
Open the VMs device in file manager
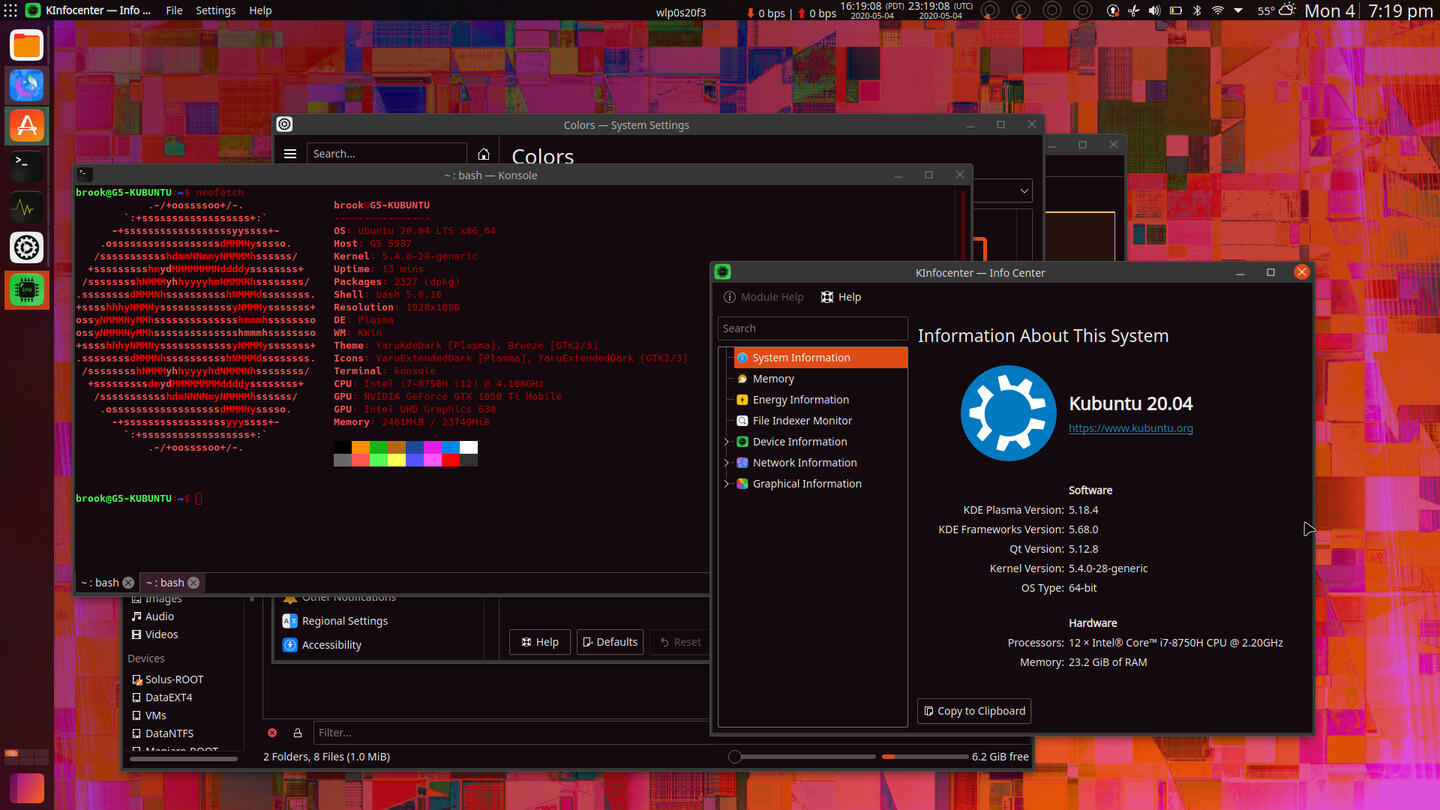(x=149, y=716)
